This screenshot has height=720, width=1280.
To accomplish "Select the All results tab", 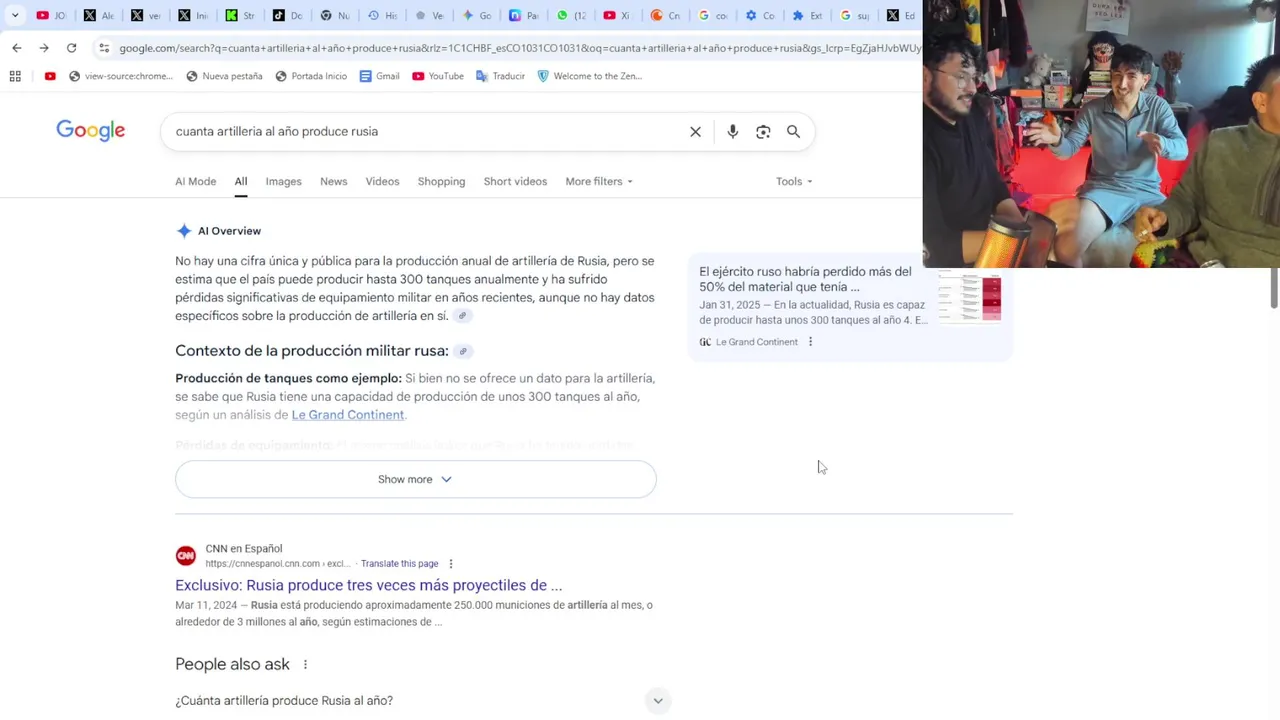I will click(241, 181).
